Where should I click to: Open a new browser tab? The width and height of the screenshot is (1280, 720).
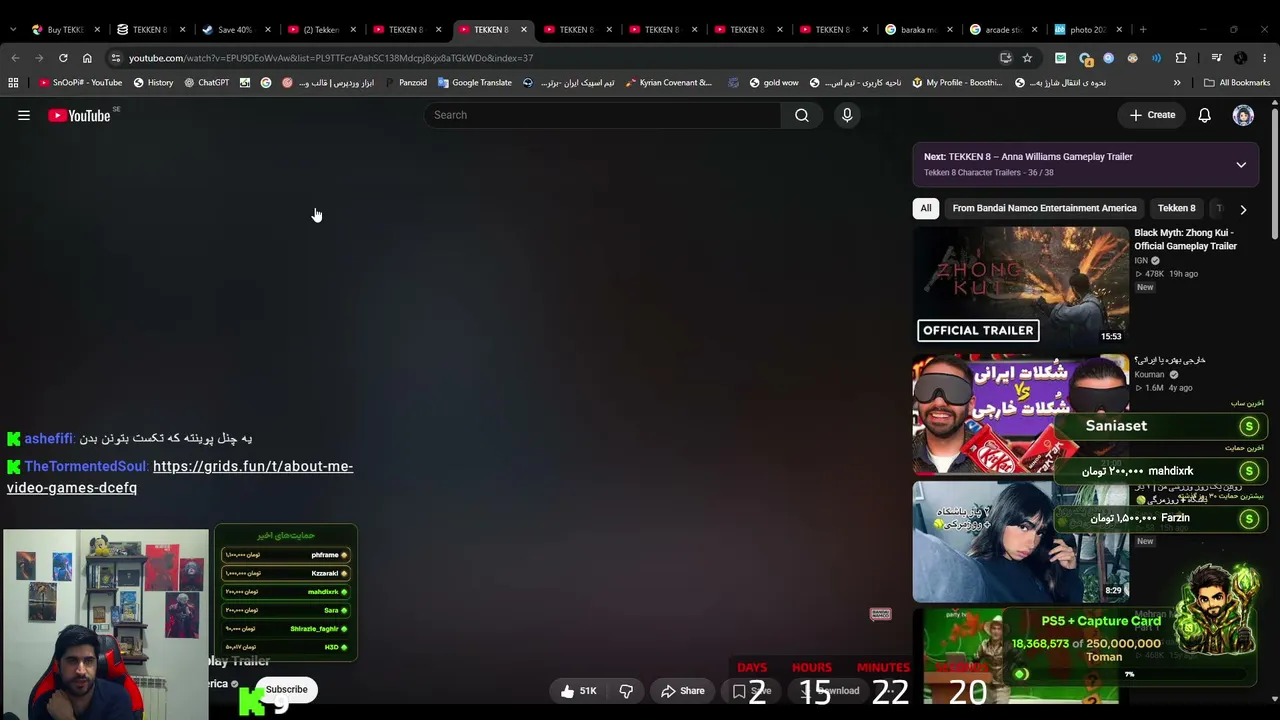tap(1143, 29)
